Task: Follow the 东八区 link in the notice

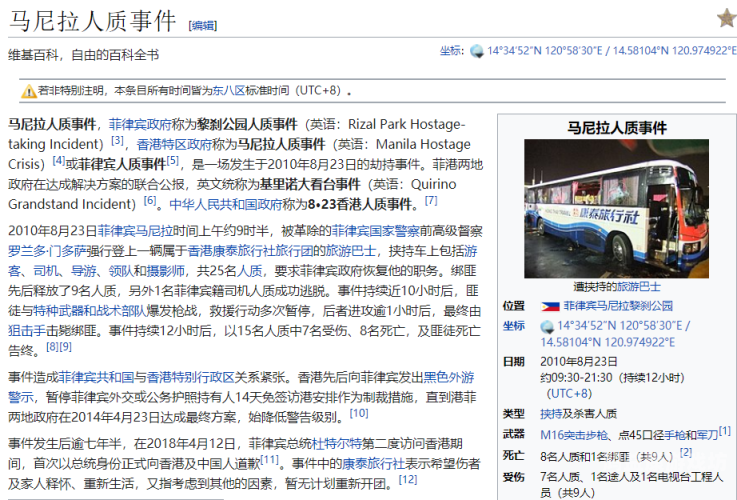Action: (229, 90)
